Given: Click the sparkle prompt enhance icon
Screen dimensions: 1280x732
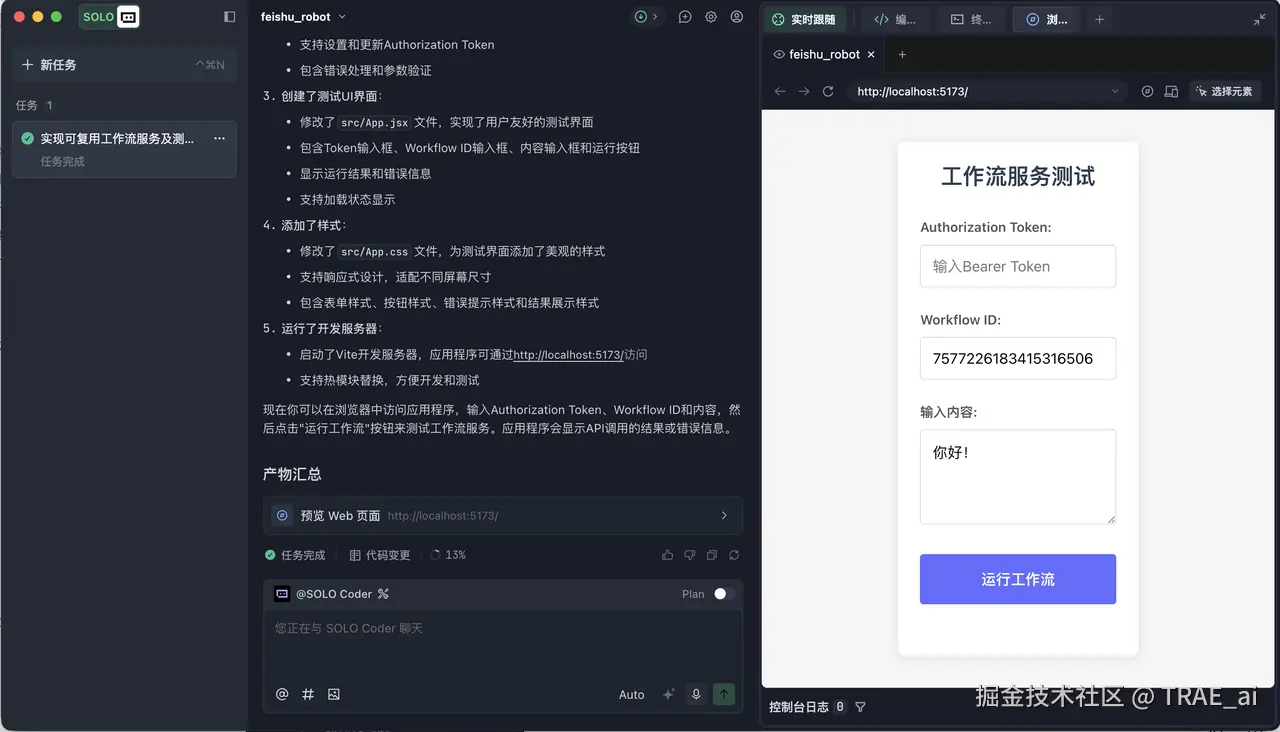Looking at the screenshot, I should pyautogui.click(x=669, y=694).
